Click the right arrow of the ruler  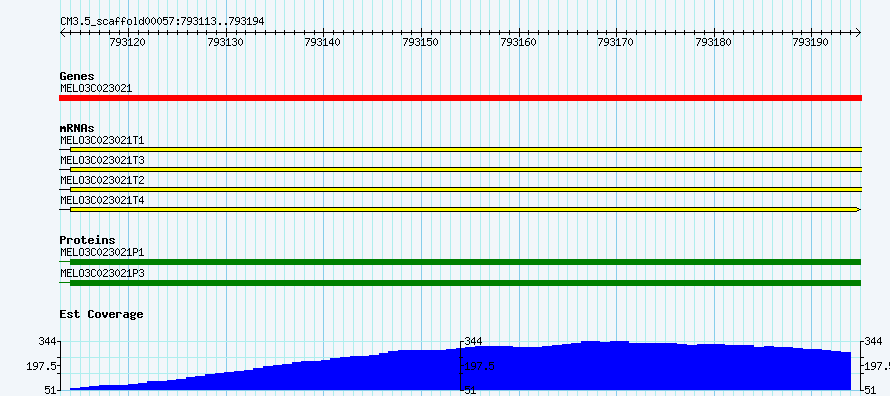(859, 32)
